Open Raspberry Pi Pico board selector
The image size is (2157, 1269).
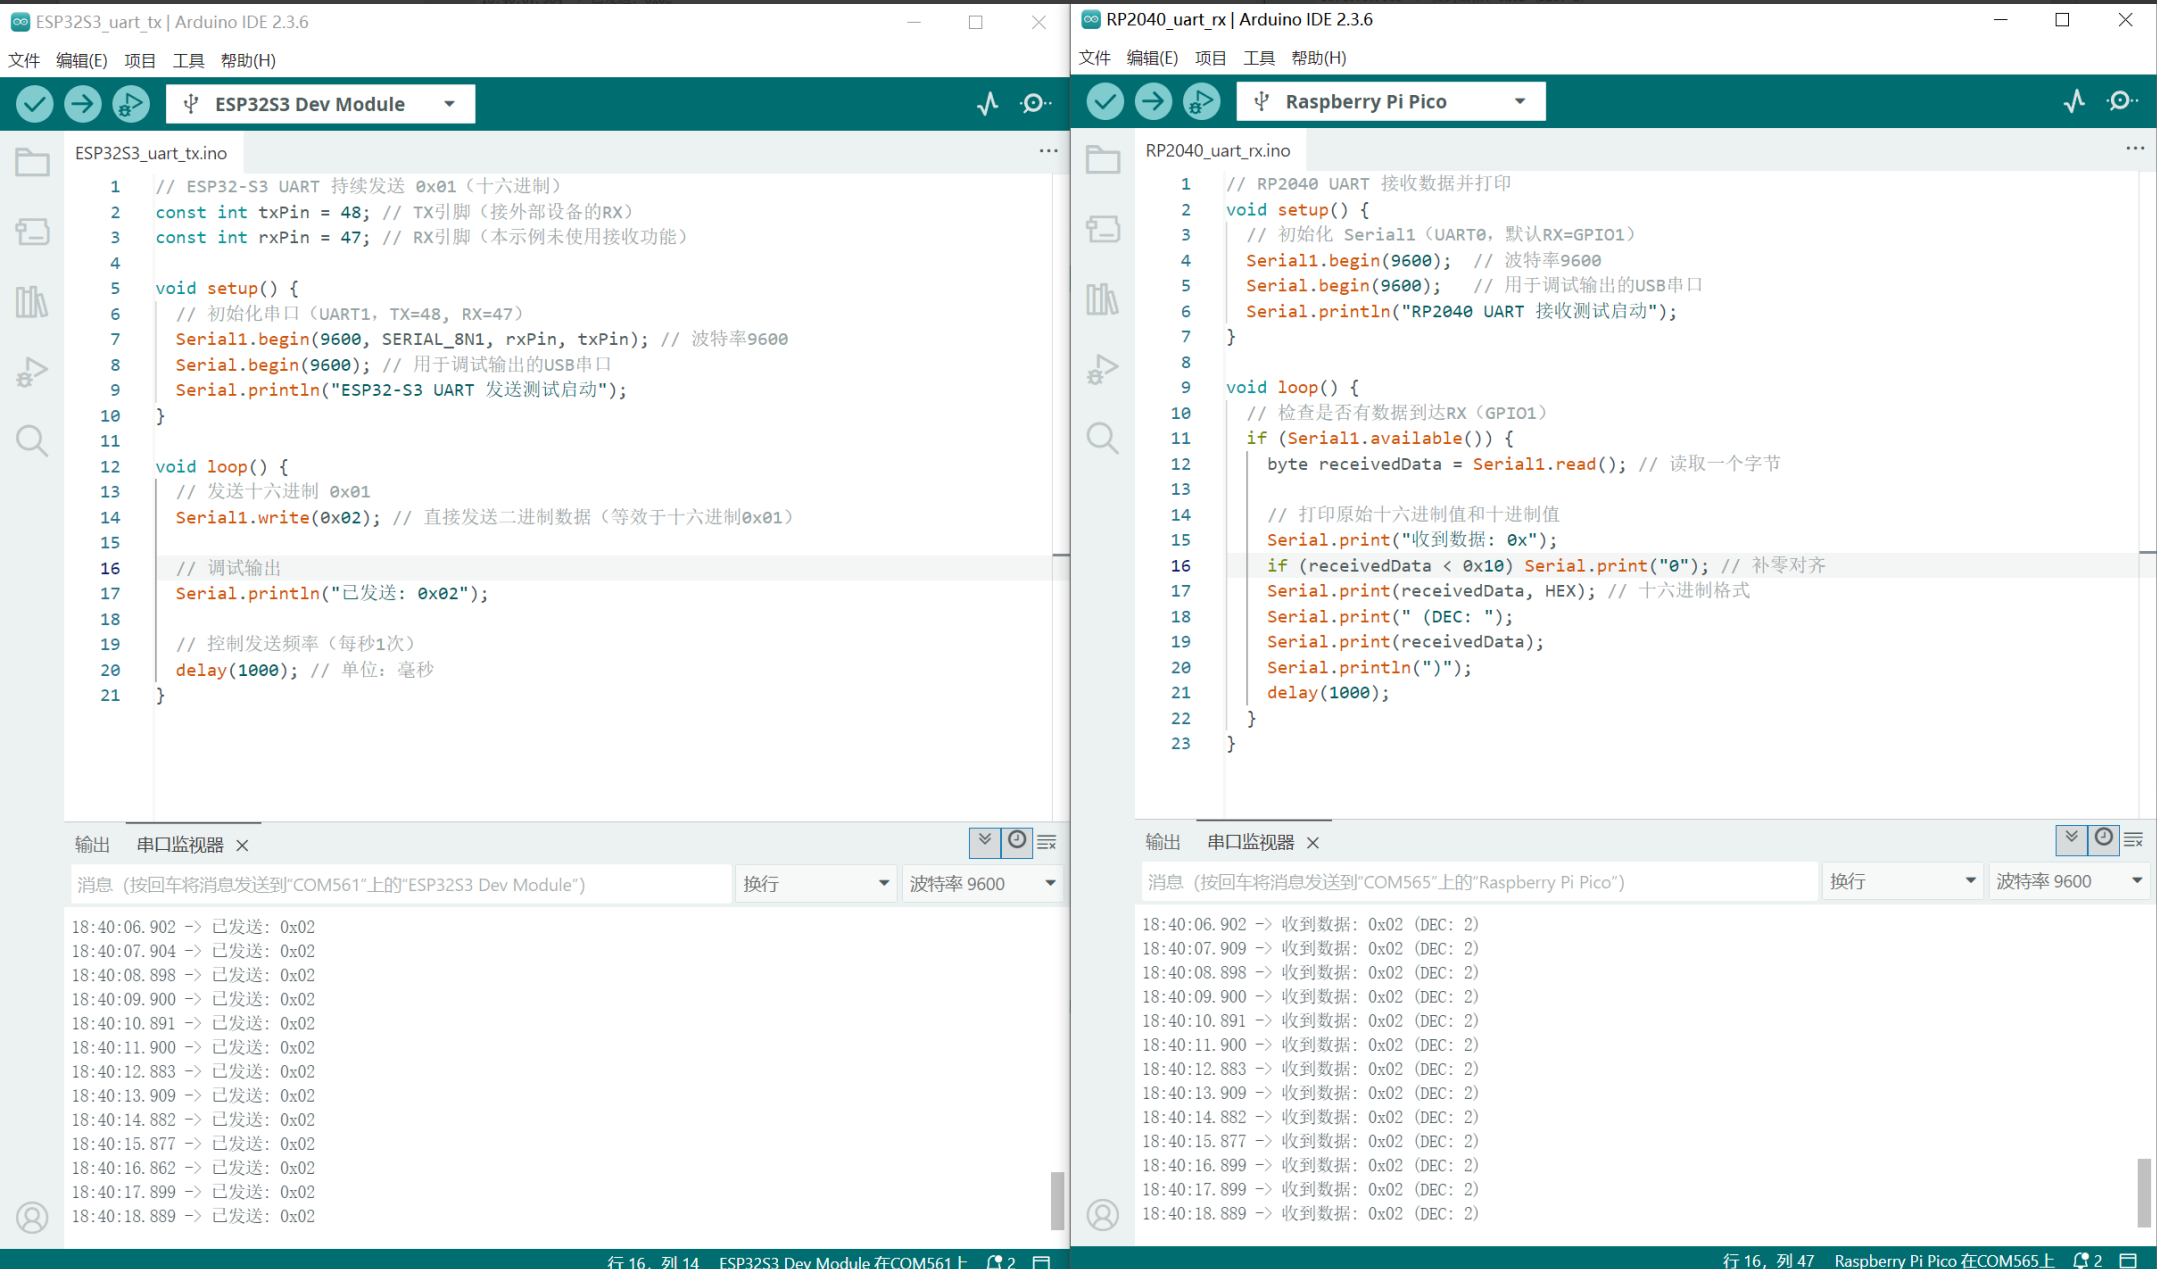pyautogui.click(x=1390, y=101)
